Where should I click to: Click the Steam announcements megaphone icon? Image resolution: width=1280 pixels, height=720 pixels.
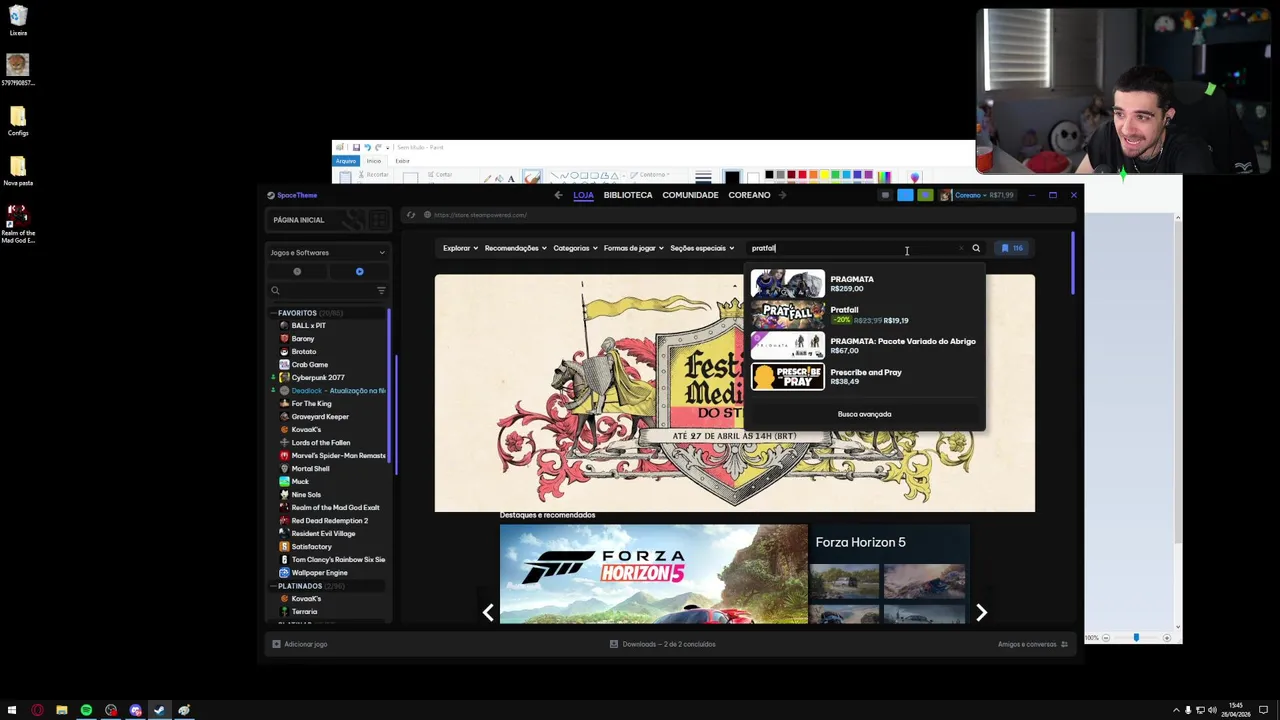pyautogui.click(x=885, y=195)
